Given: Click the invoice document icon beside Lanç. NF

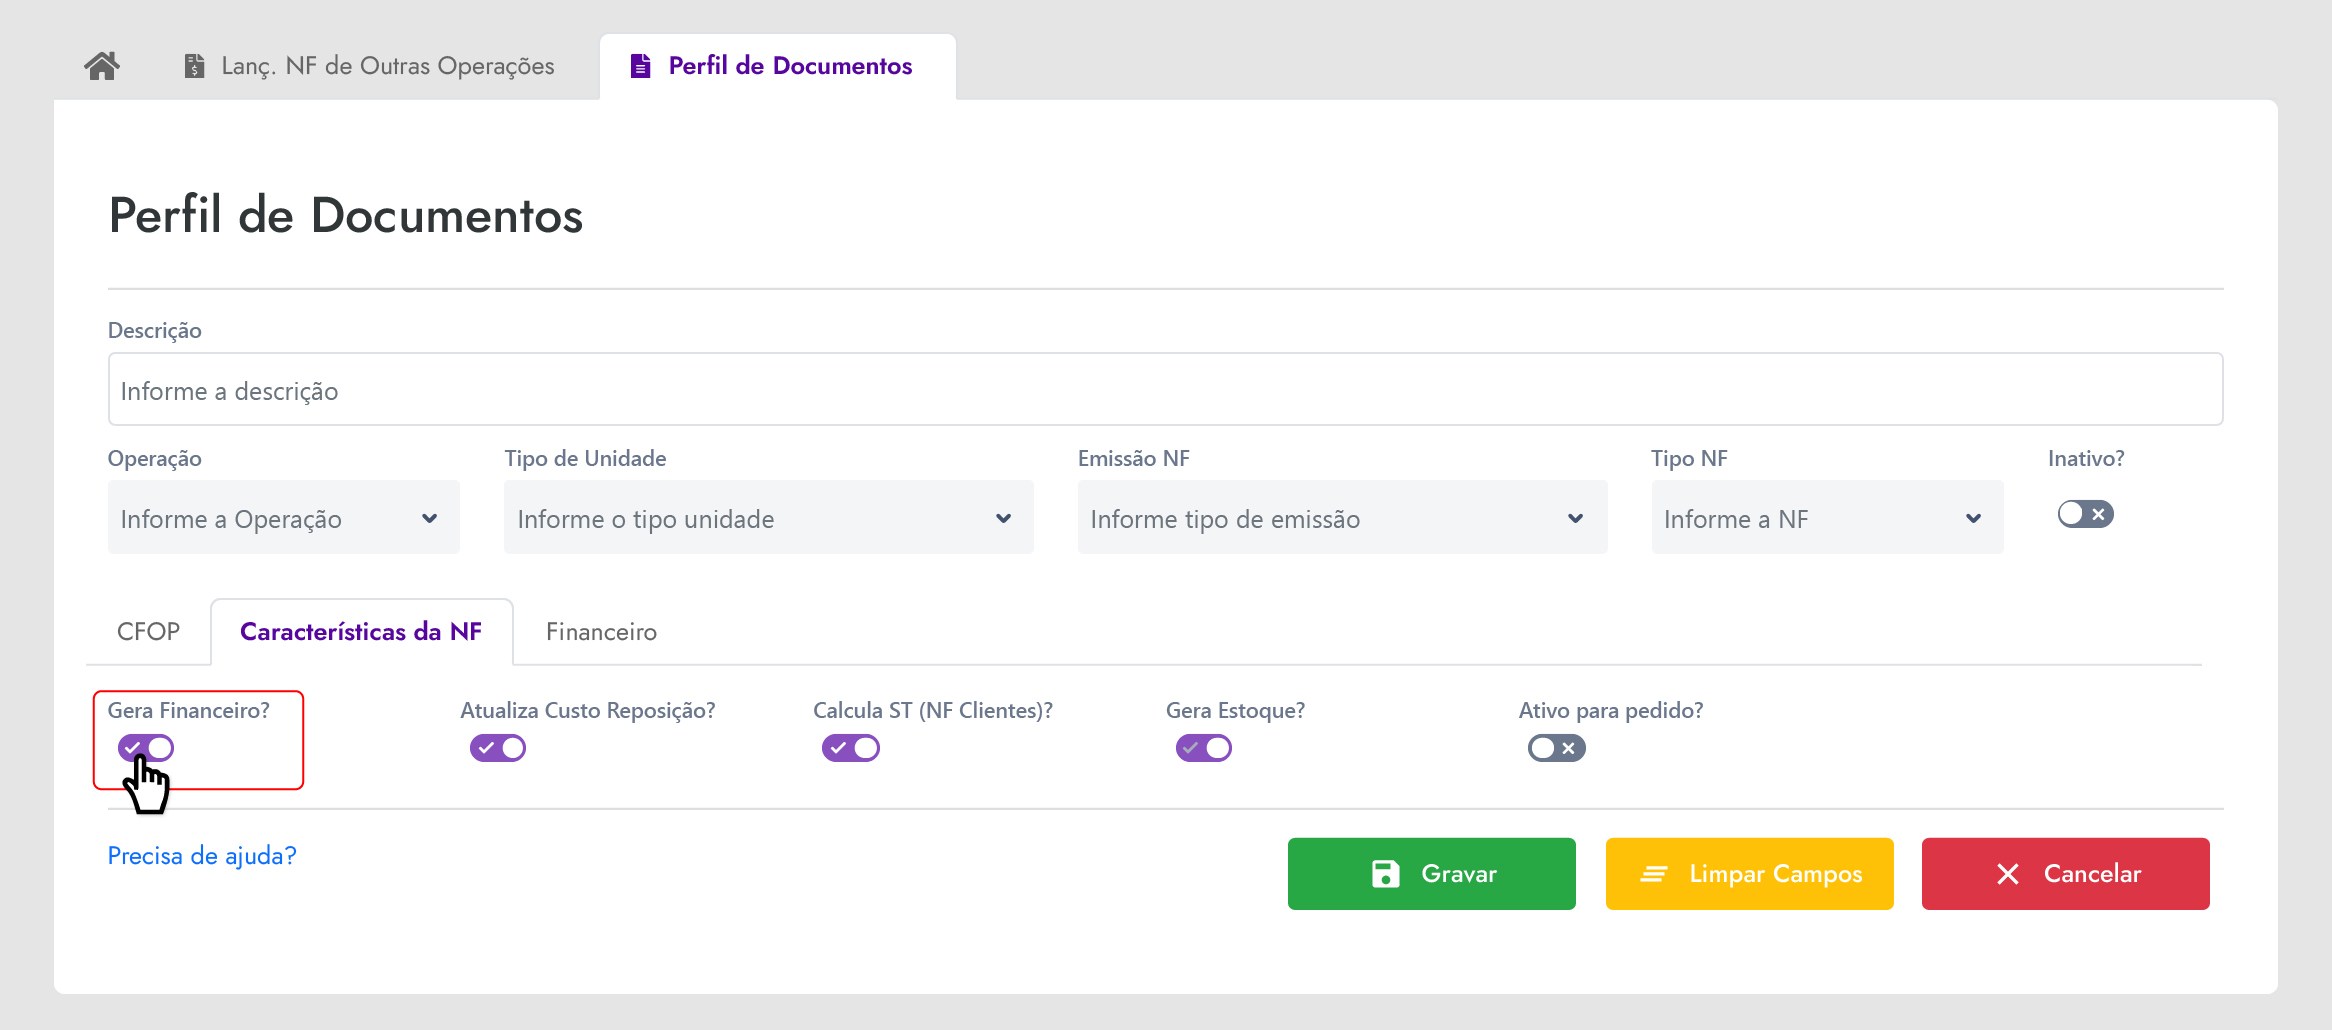Looking at the screenshot, I should coord(195,66).
